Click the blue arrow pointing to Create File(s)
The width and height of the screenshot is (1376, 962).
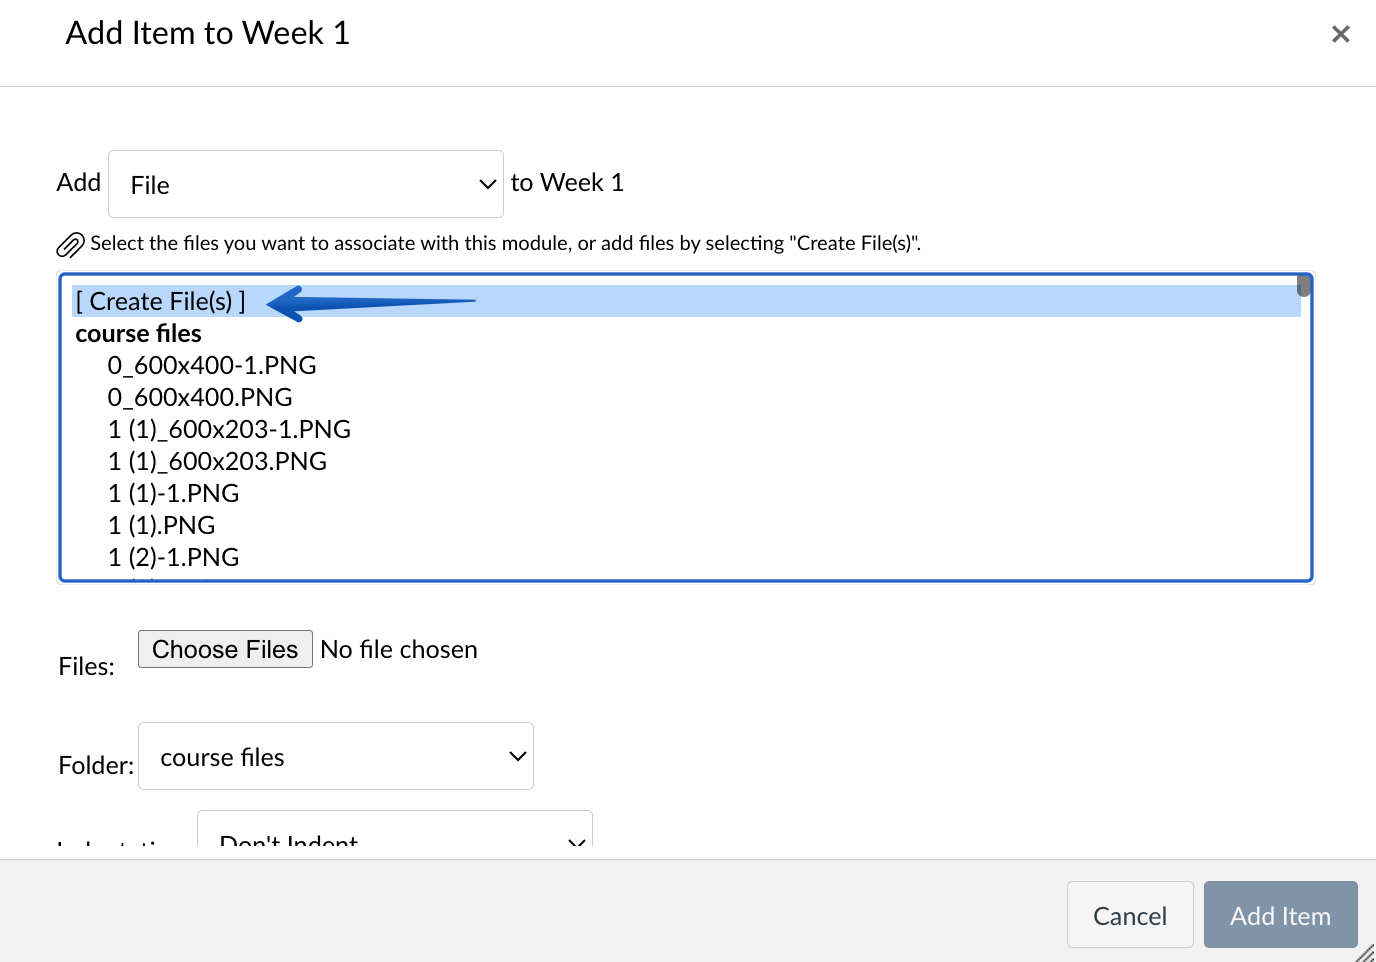pyautogui.click(x=371, y=303)
